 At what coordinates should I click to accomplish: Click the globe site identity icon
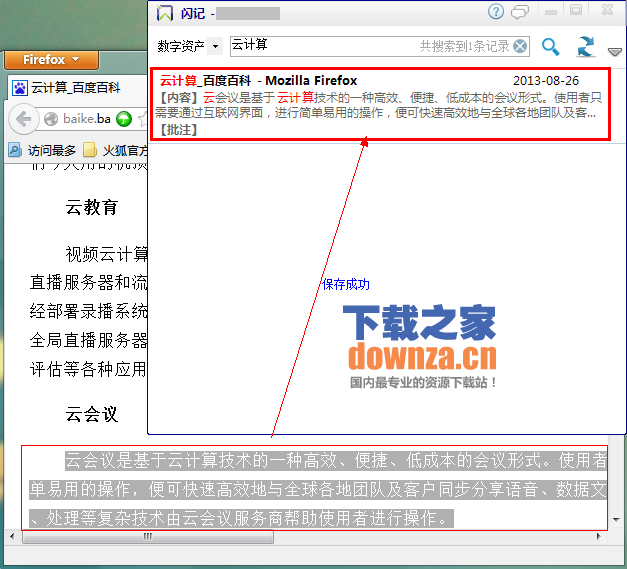[x=51, y=119]
